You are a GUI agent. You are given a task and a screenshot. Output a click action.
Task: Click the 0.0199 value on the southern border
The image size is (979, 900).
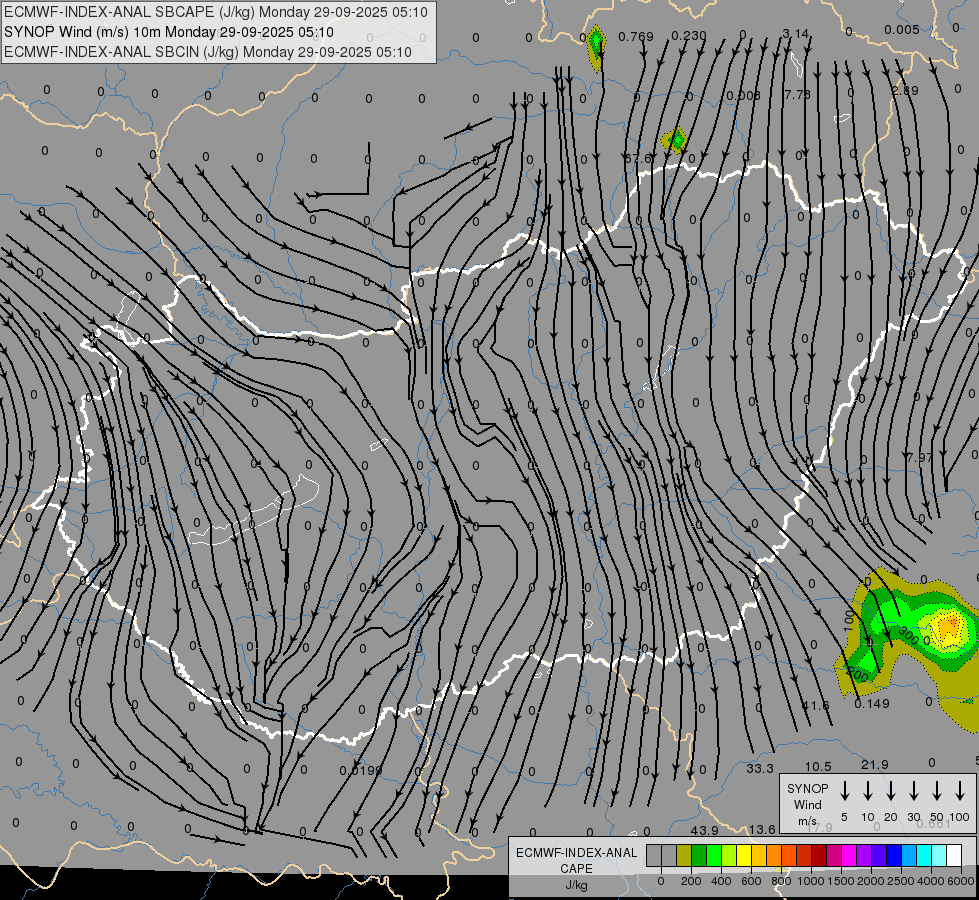360,771
